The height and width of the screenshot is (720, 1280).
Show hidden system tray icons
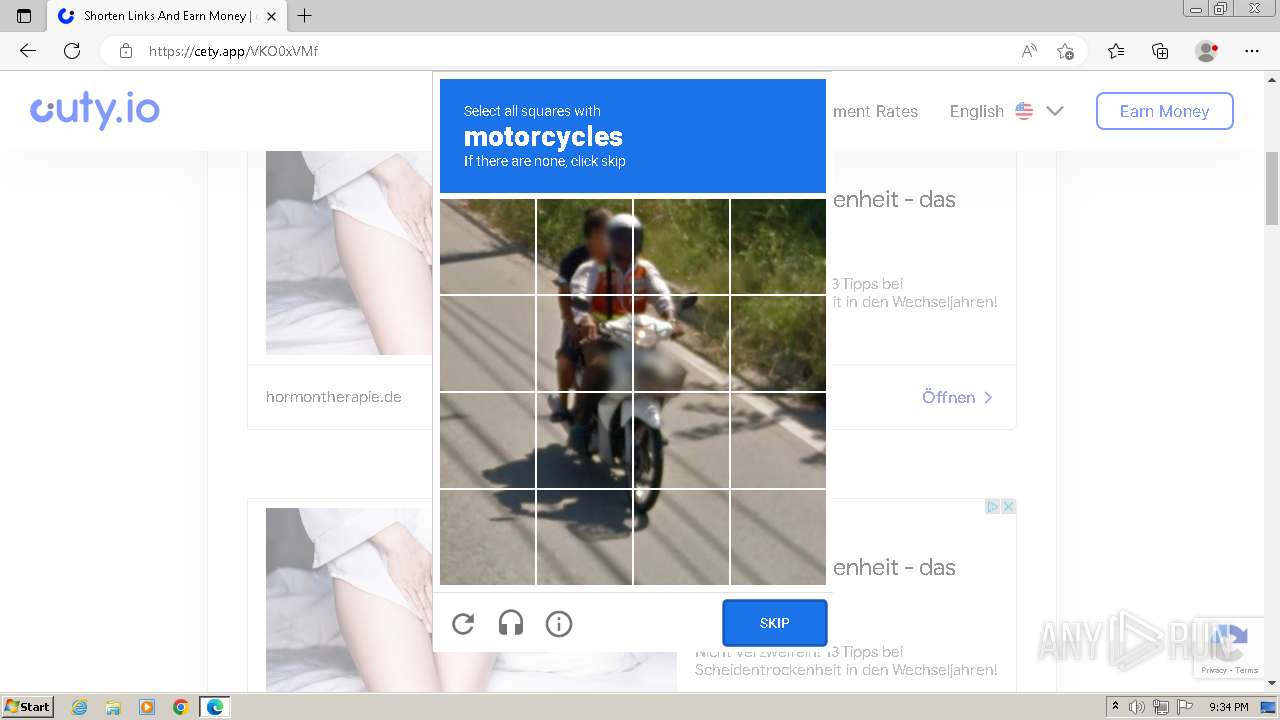[x=1116, y=707]
